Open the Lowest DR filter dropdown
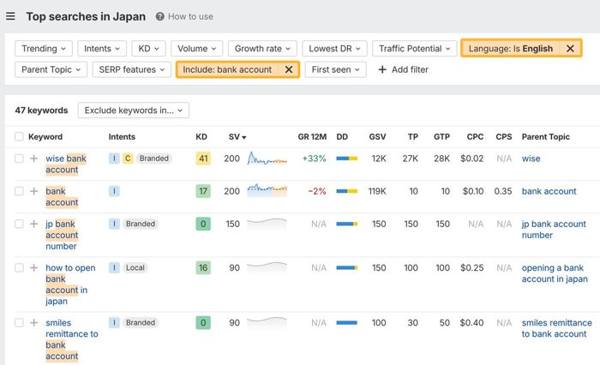Screen dimensions: 600x365 pyautogui.click(x=334, y=49)
